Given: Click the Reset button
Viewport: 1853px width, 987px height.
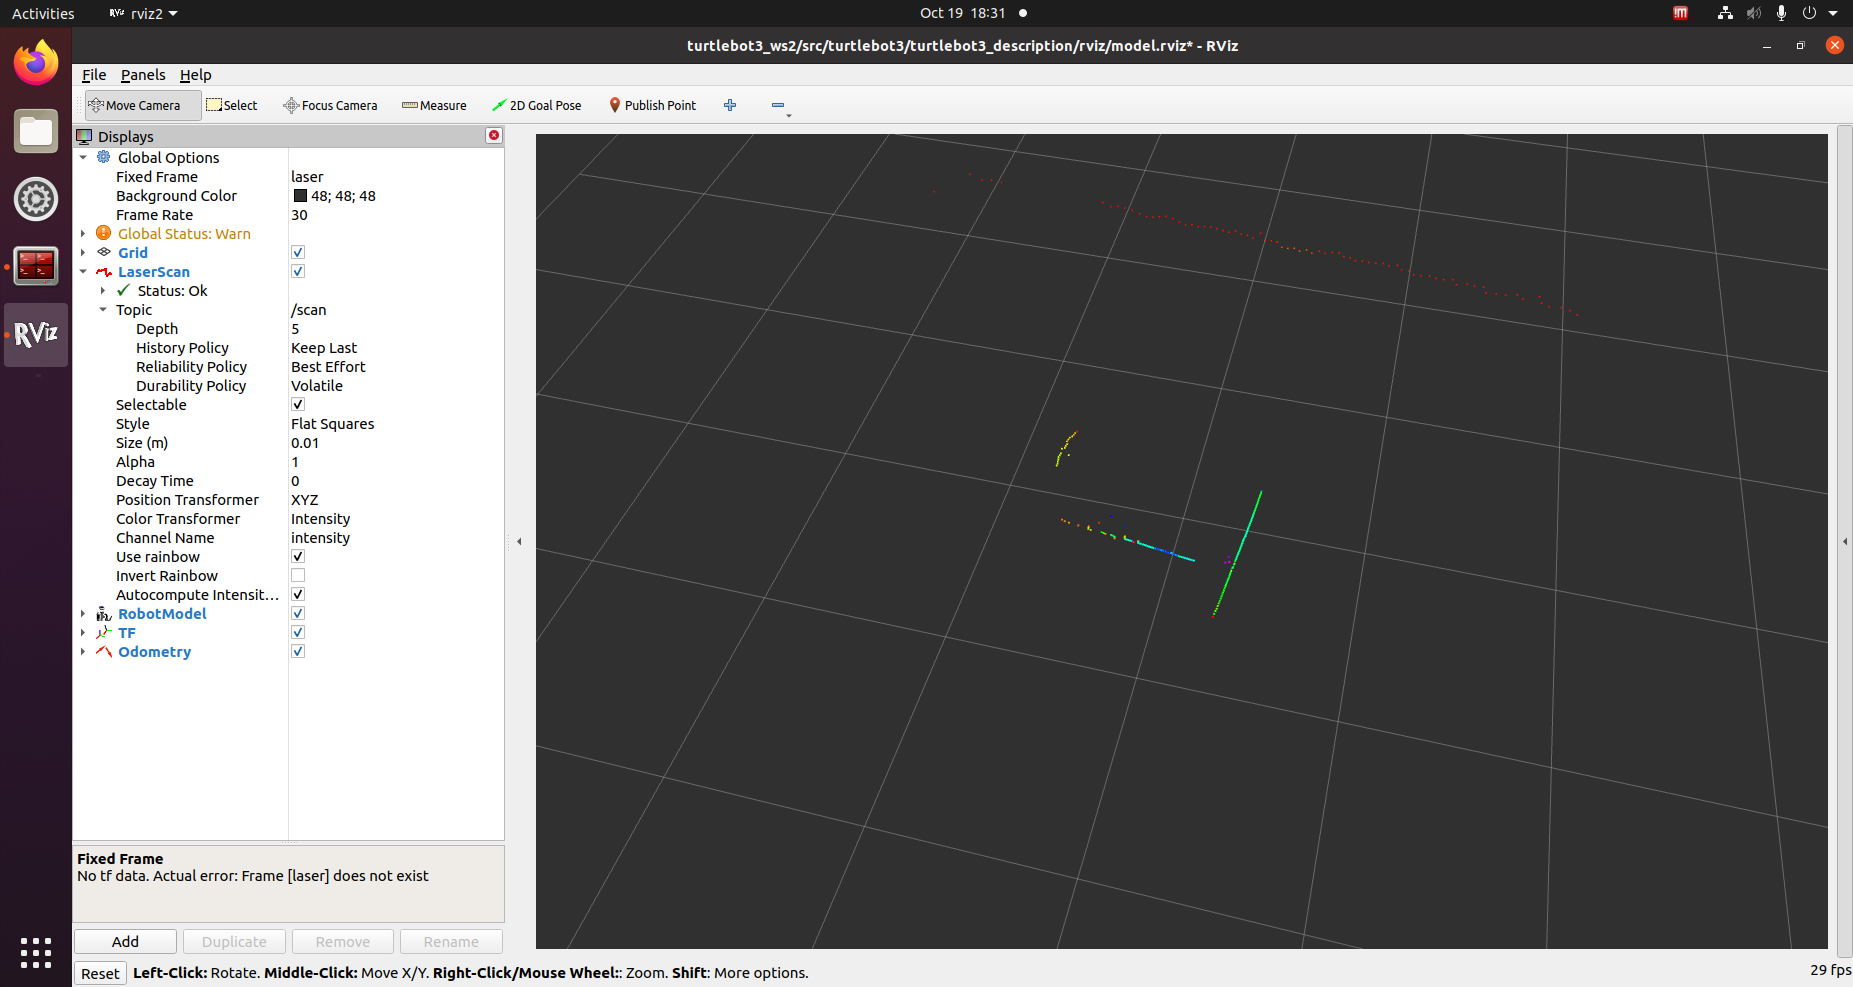Looking at the screenshot, I should coord(100,973).
